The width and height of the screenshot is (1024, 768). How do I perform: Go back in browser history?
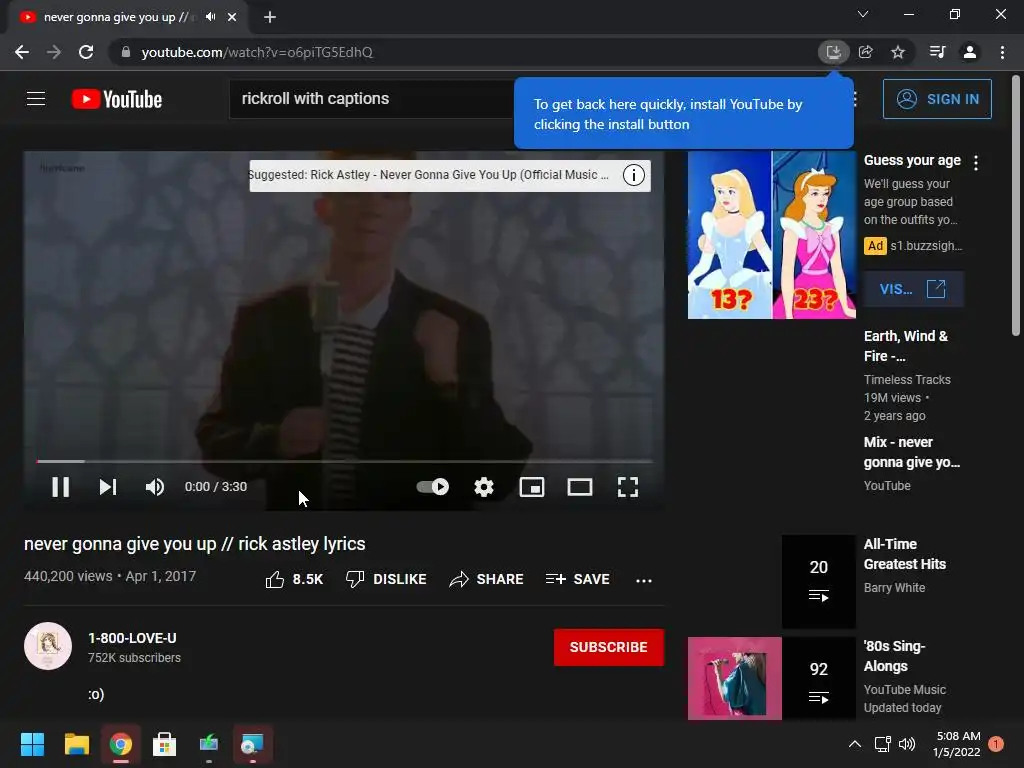click(x=22, y=52)
